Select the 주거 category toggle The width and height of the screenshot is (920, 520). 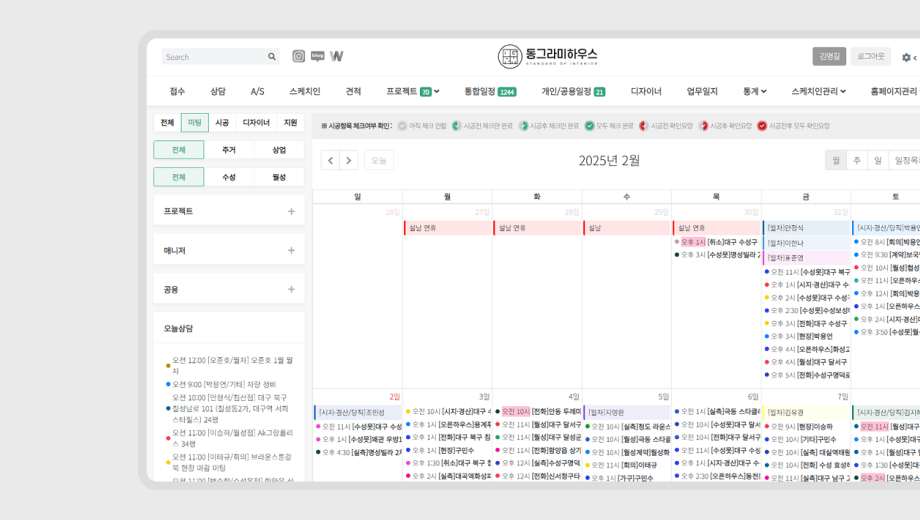click(229, 150)
